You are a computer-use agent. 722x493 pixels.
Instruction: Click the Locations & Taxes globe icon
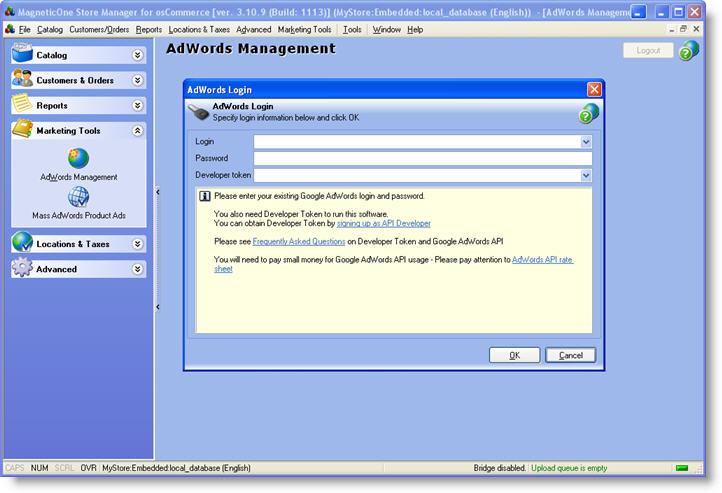click(x=22, y=243)
